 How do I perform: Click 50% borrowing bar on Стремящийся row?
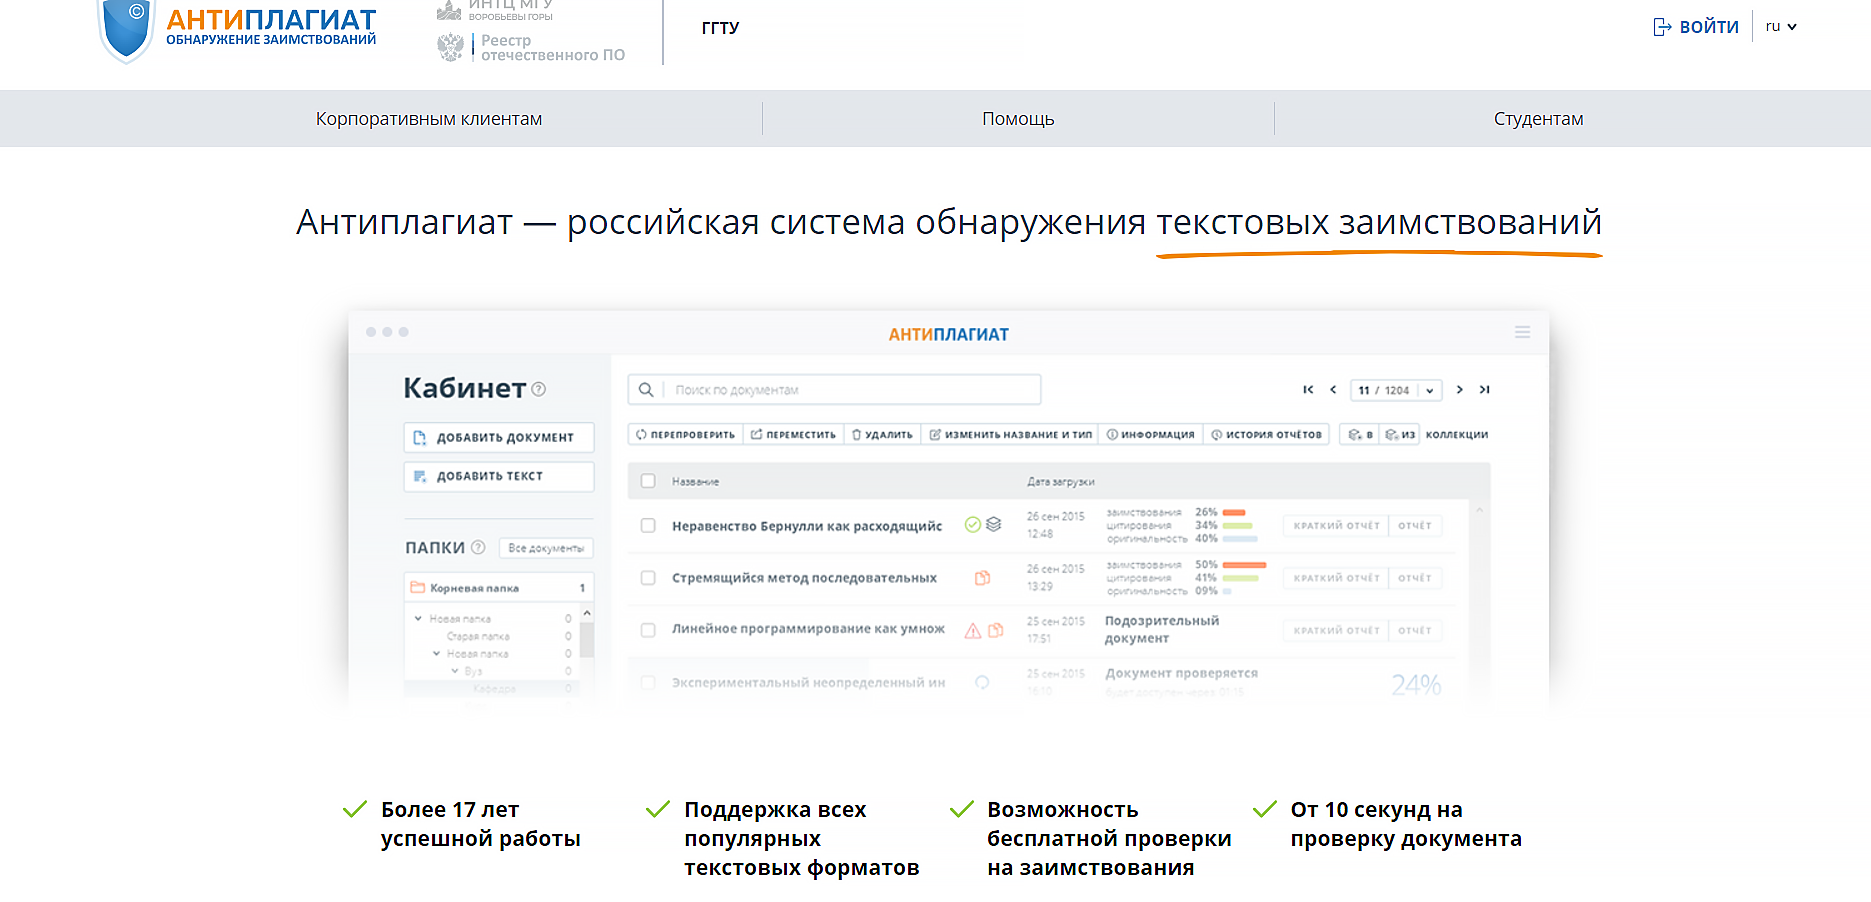click(x=1245, y=565)
